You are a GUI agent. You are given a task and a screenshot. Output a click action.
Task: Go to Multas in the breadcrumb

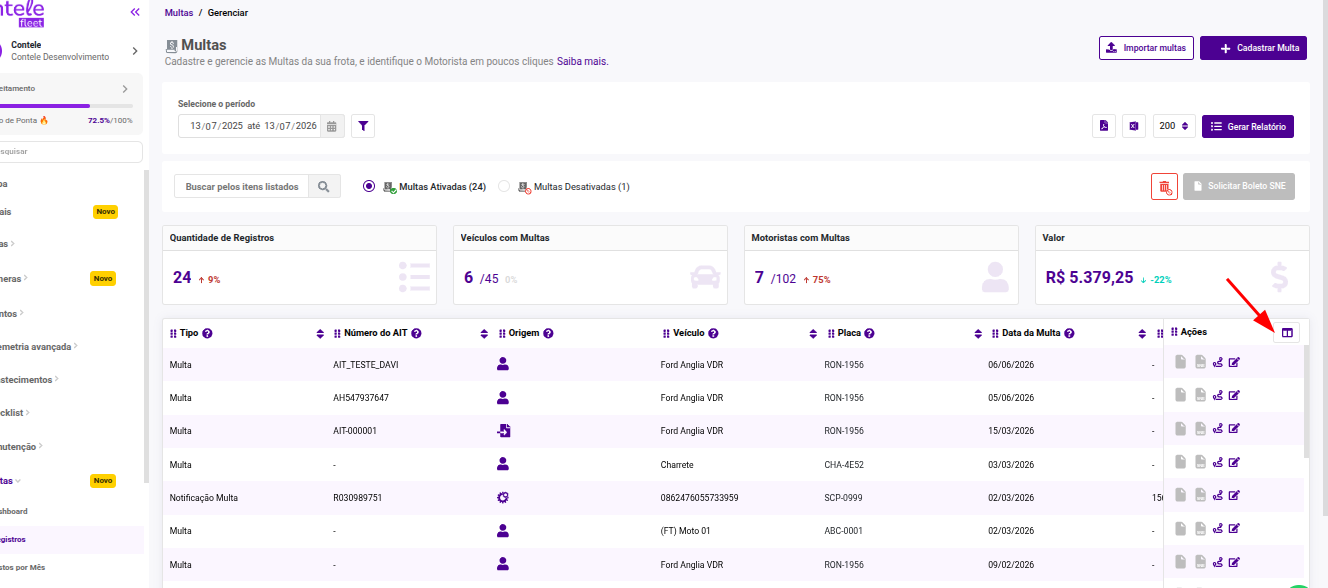(x=179, y=13)
